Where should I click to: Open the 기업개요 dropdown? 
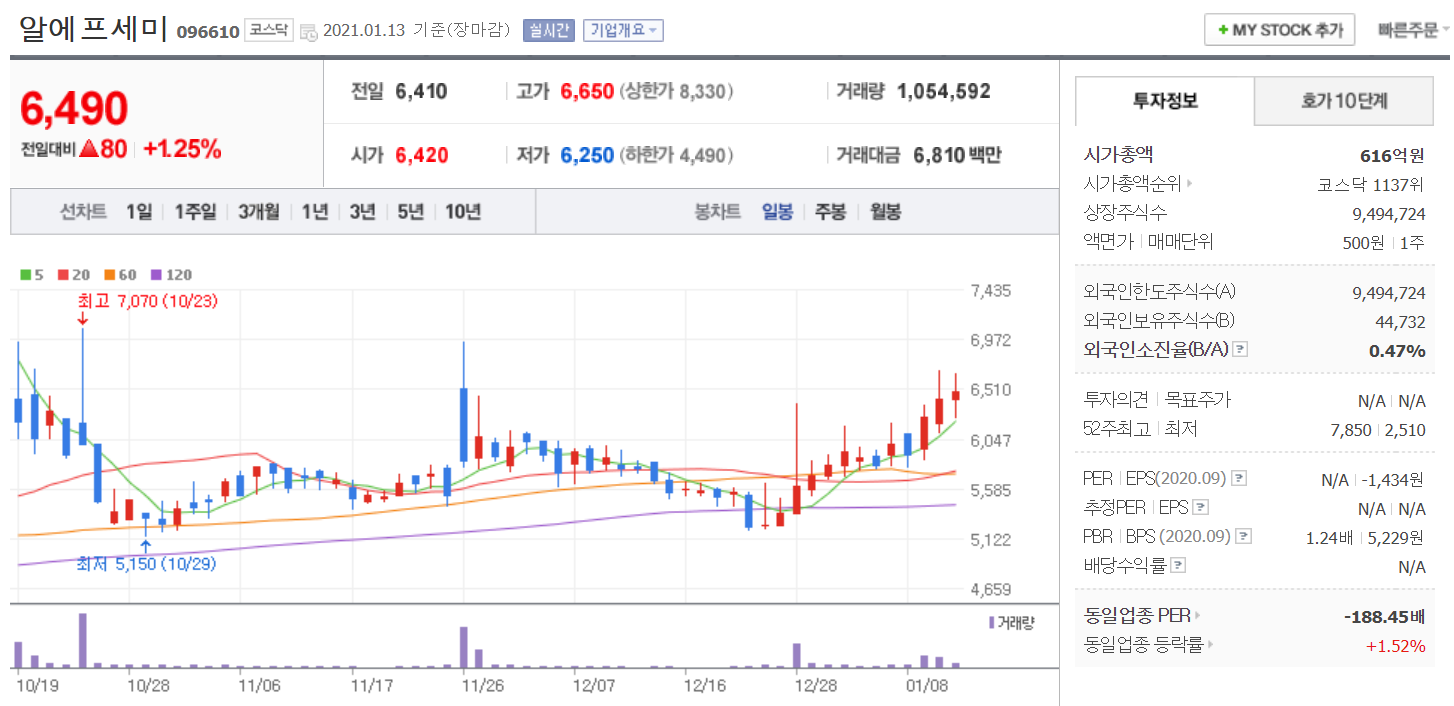623,30
